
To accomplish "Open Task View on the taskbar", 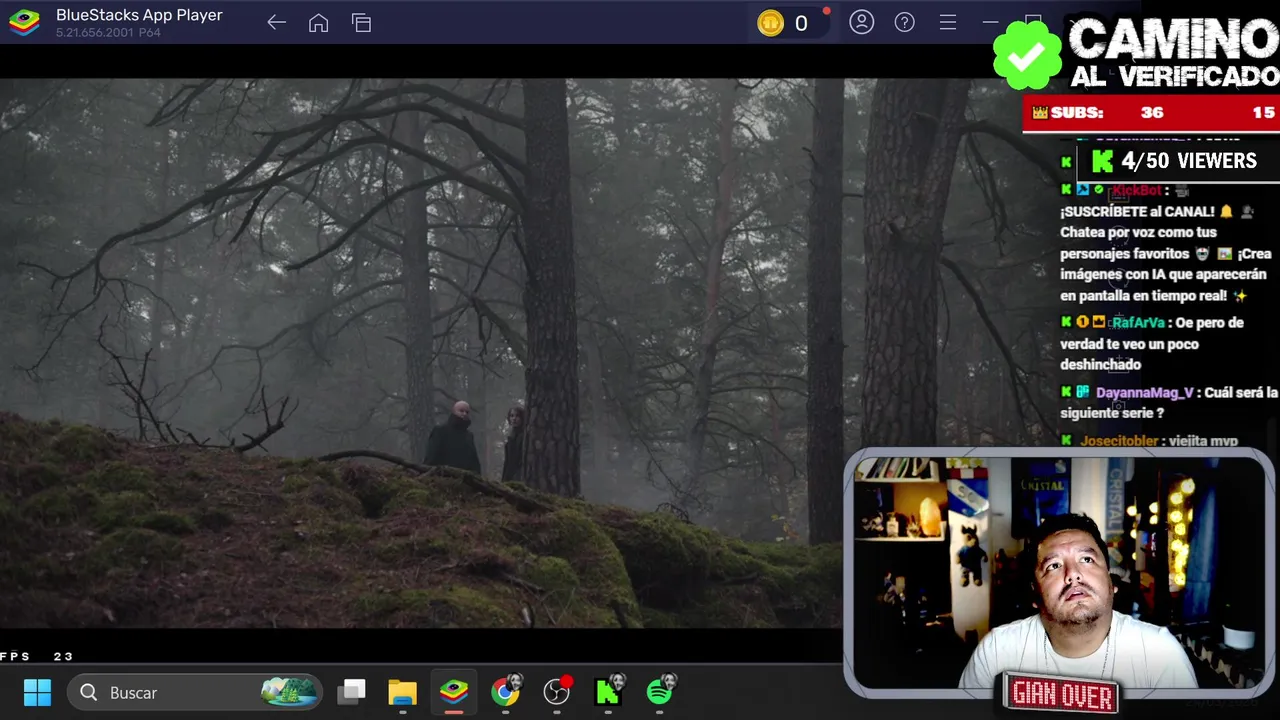I will 352,692.
